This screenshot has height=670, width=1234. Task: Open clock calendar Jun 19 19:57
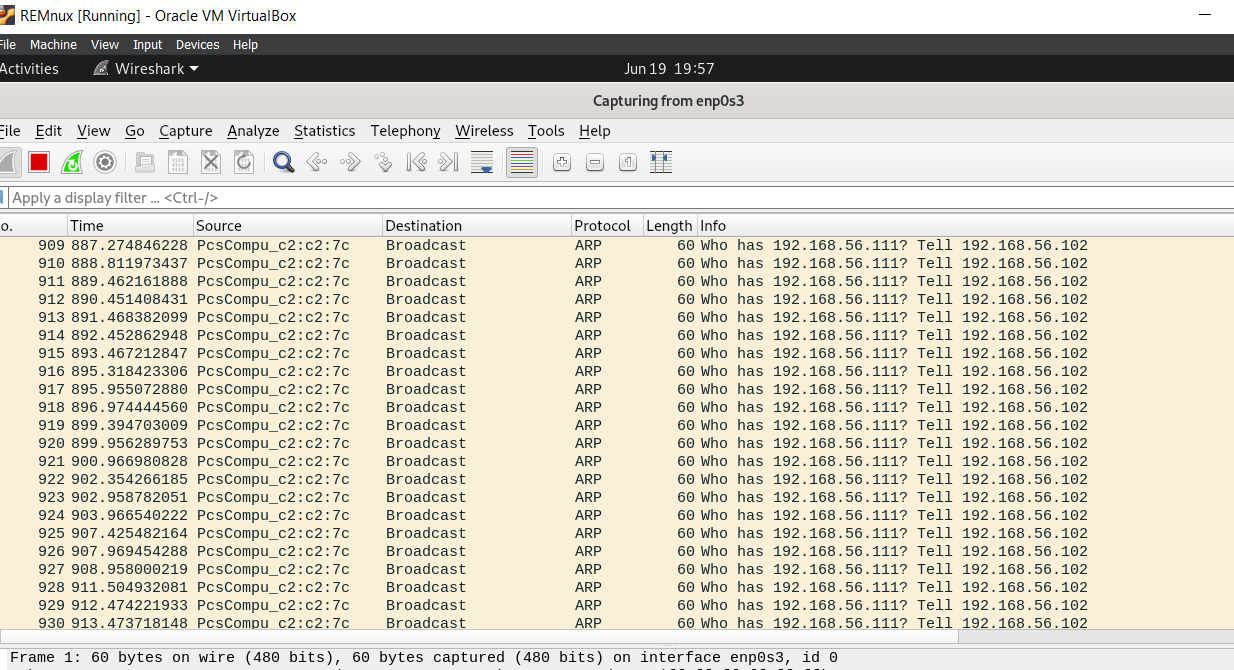pyautogui.click(x=669, y=68)
